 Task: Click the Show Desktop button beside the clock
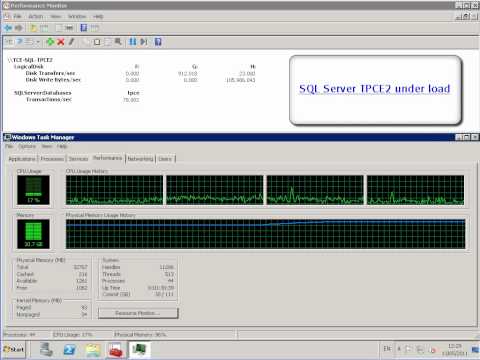(475, 350)
